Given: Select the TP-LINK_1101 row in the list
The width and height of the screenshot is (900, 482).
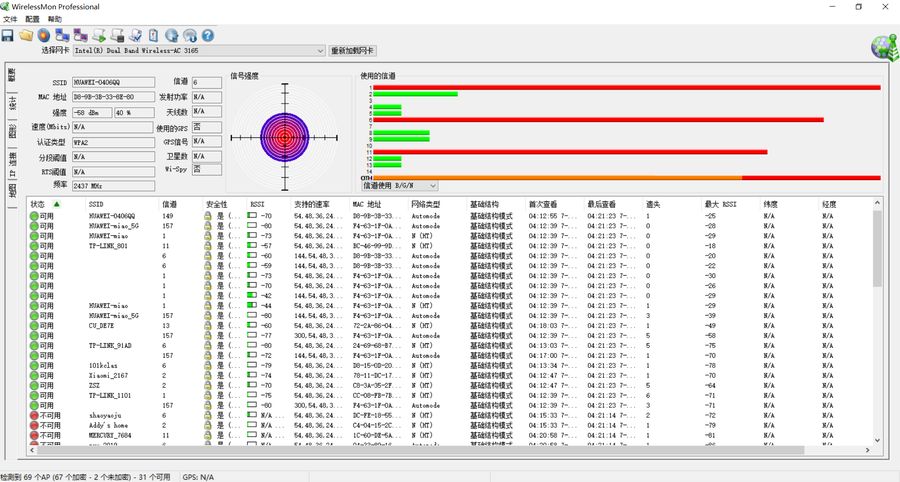Looking at the screenshot, I should 451,395.
